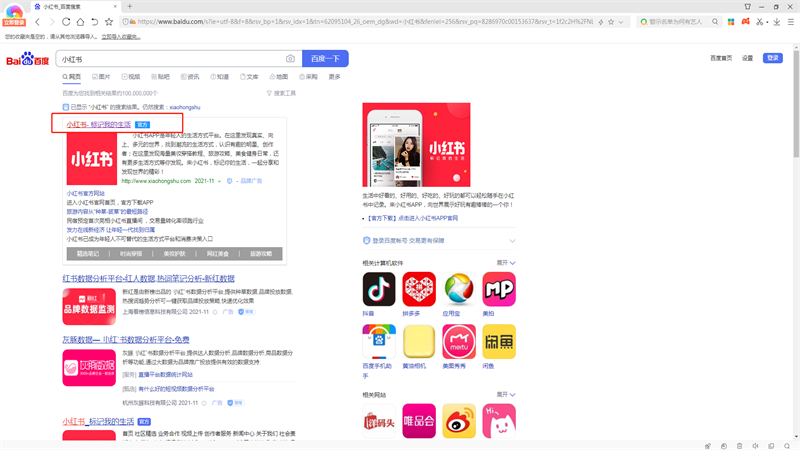
Task: Click the scissors screenshot tool icon
Action: click(x=759, y=22)
